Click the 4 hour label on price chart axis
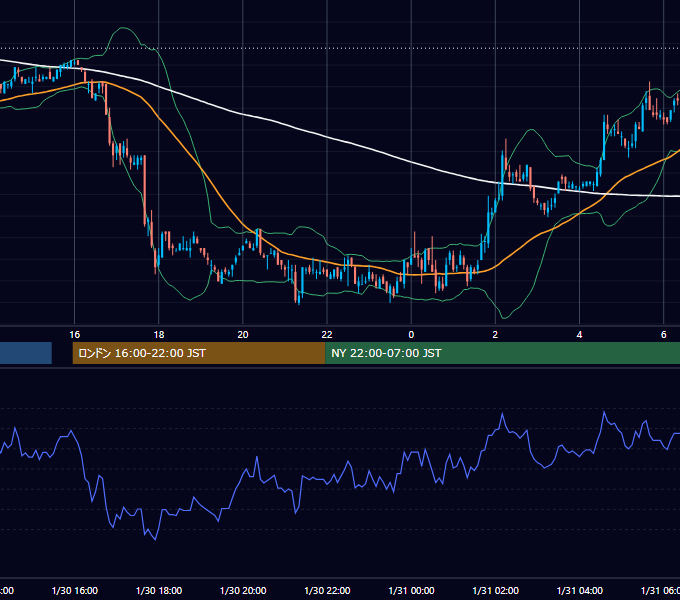Screen dimensions: 680x600 579,334
